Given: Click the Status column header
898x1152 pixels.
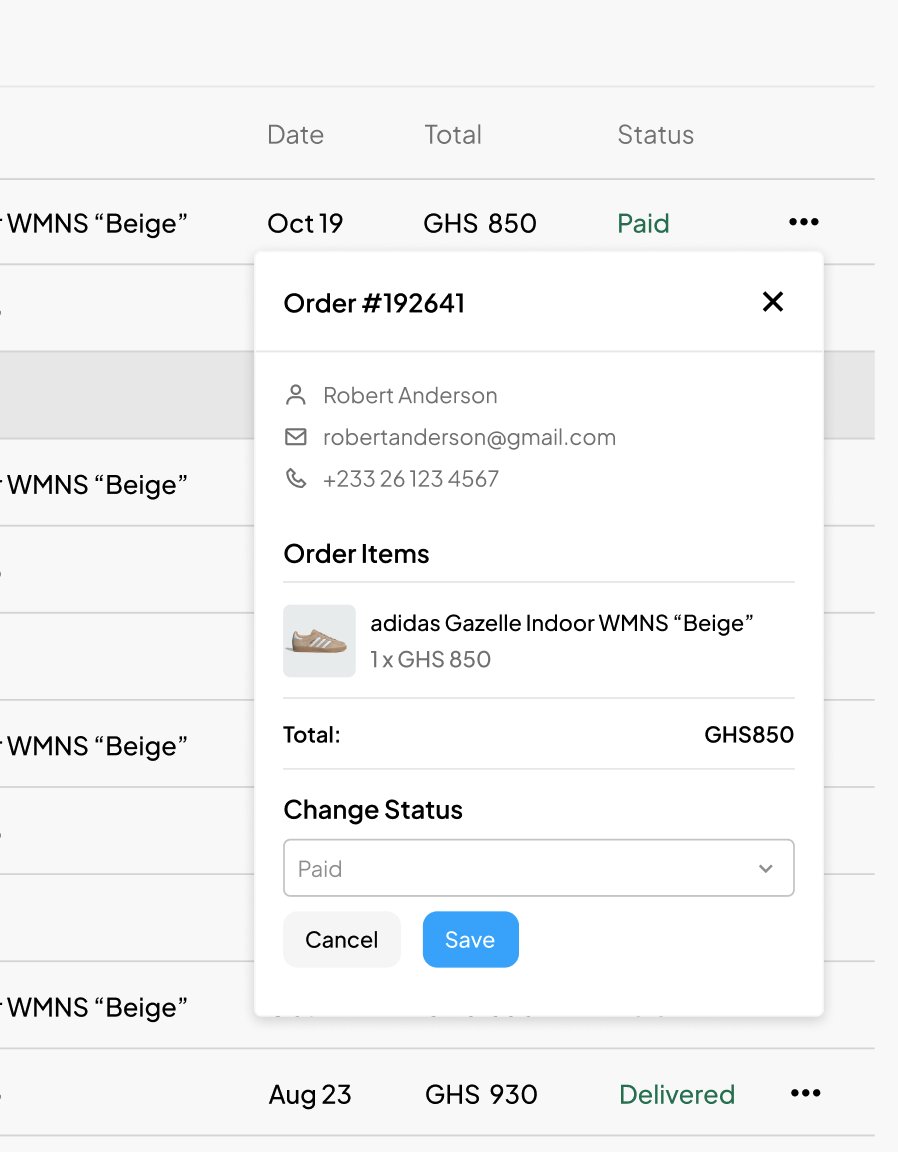Looking at the screenshot, I should point(655,134).
